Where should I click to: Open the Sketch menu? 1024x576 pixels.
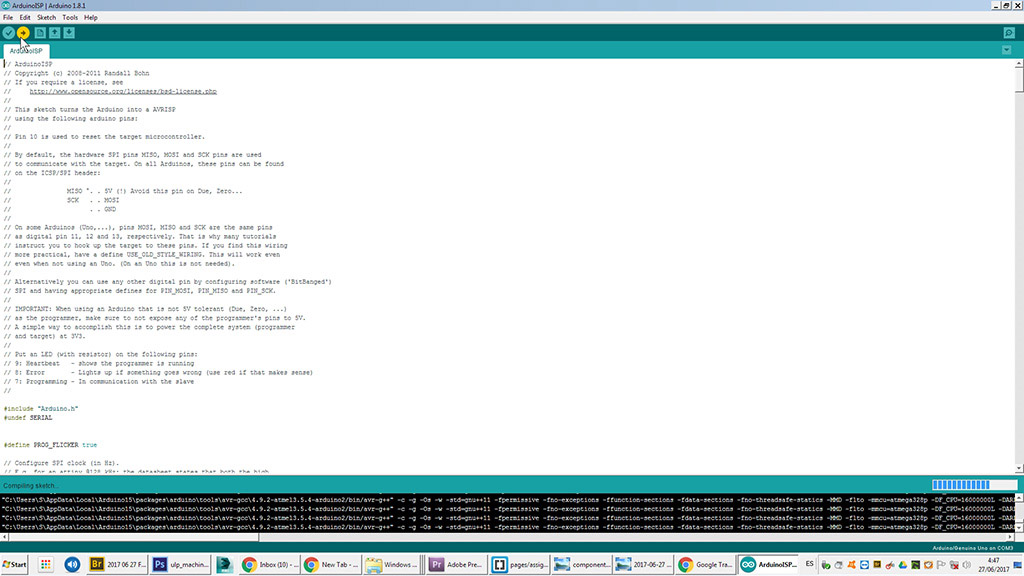point(46,18)
